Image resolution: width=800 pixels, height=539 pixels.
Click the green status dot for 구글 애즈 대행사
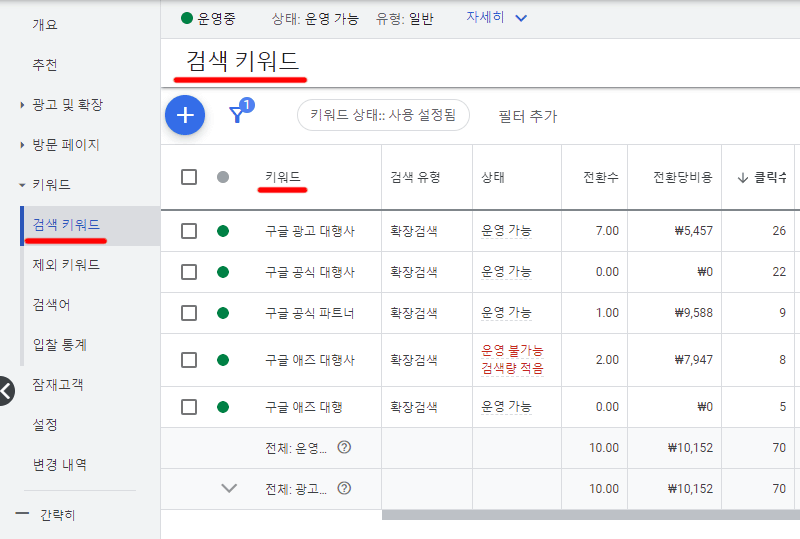[223, 360]
